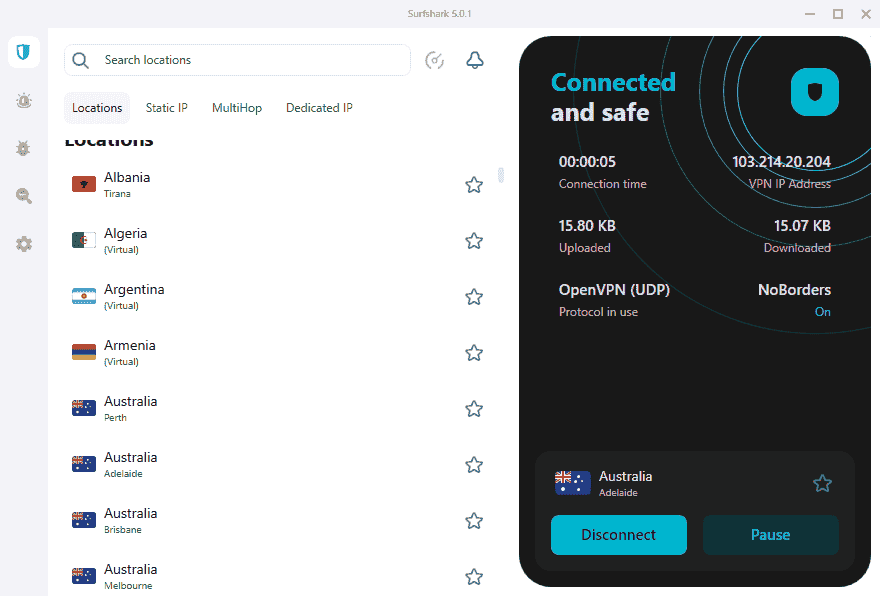The width and height of the screenshot is (880, 596).
Task: Click the connected Australia flag in the dark panel
Action: click(x=572, y=483)
